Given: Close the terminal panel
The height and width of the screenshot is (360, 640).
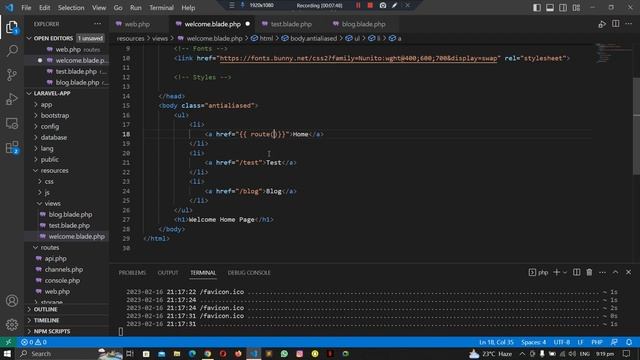Looking at the screenshot, I should 629,272.
